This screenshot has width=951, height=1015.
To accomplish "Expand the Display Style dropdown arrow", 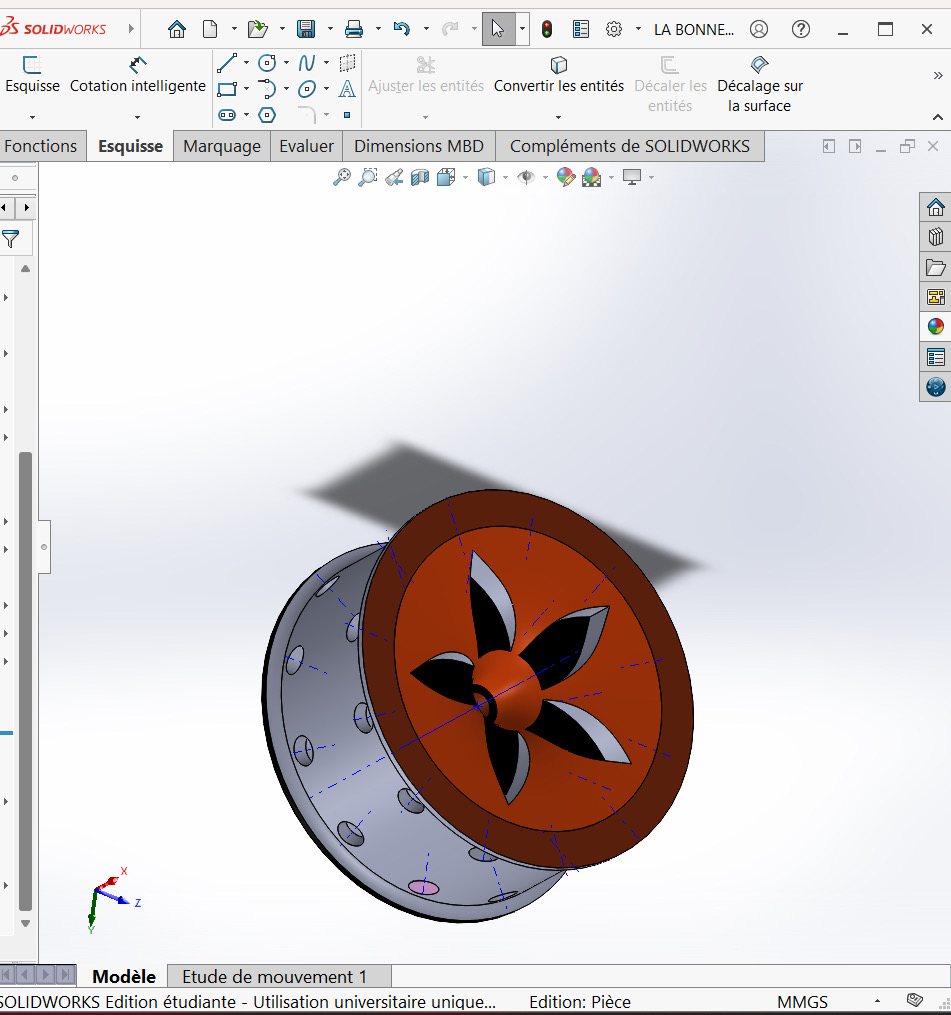I will [x=505, y=178].
